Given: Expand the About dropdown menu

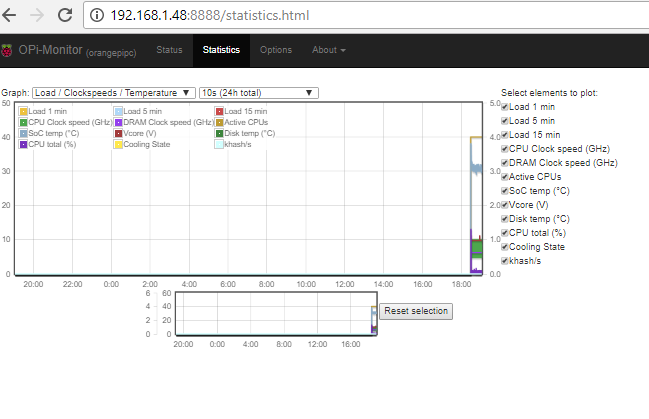Looking at the screenshot, I should (329, 50).
